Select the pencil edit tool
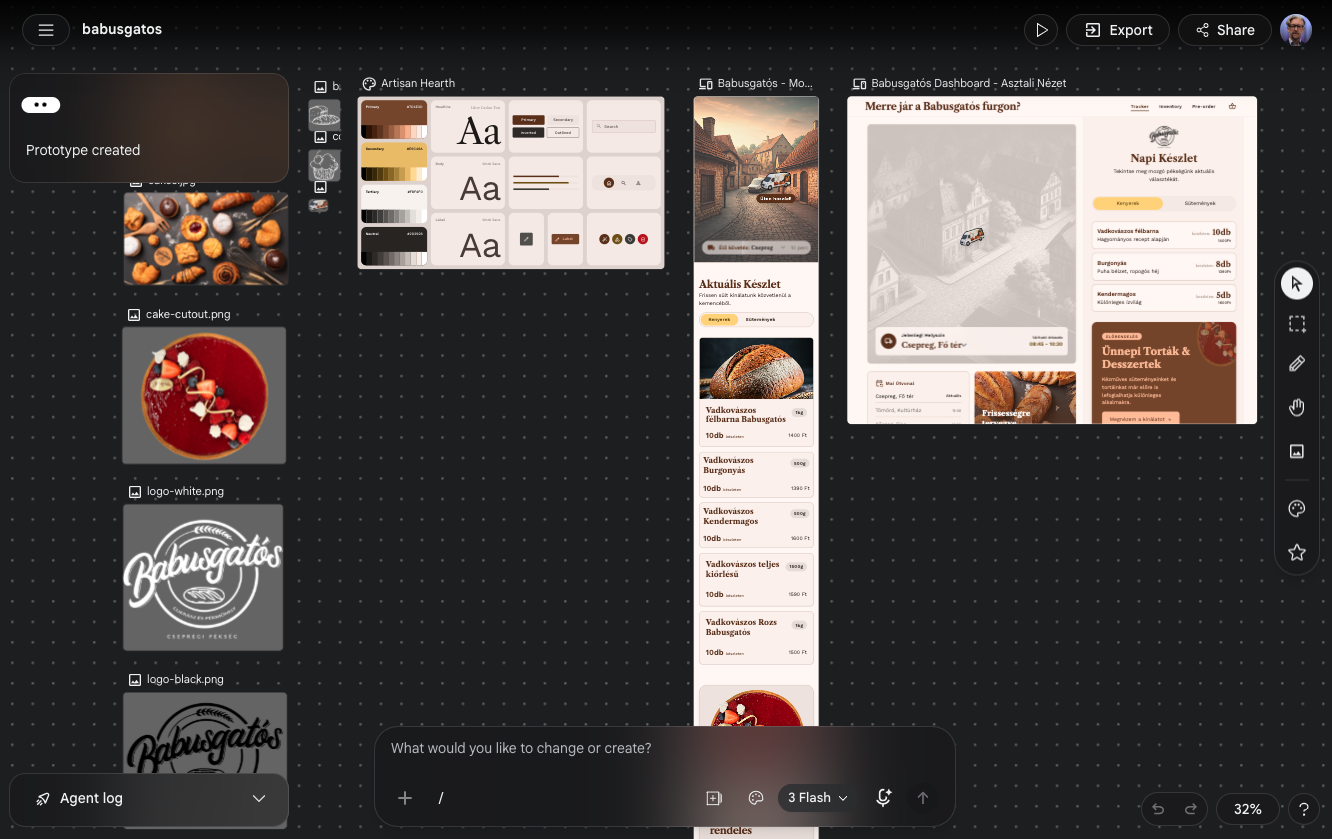Screen dimensions: 1332x839 point(1297,364)
